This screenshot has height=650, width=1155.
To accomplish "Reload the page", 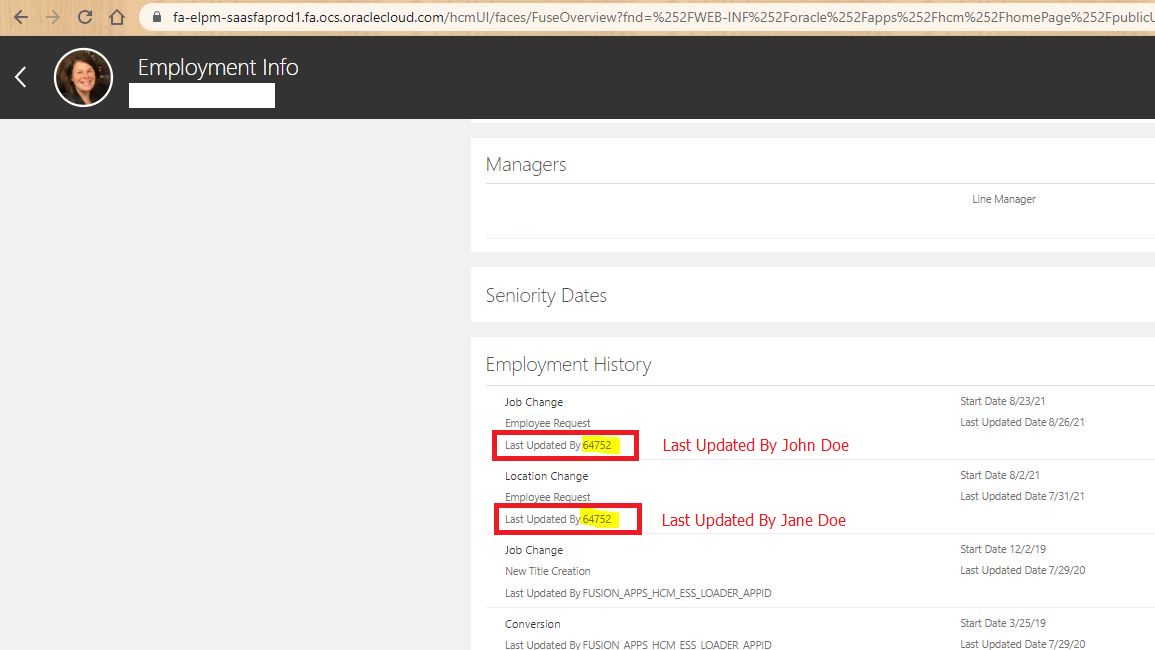I will click(x=84, y=16).
